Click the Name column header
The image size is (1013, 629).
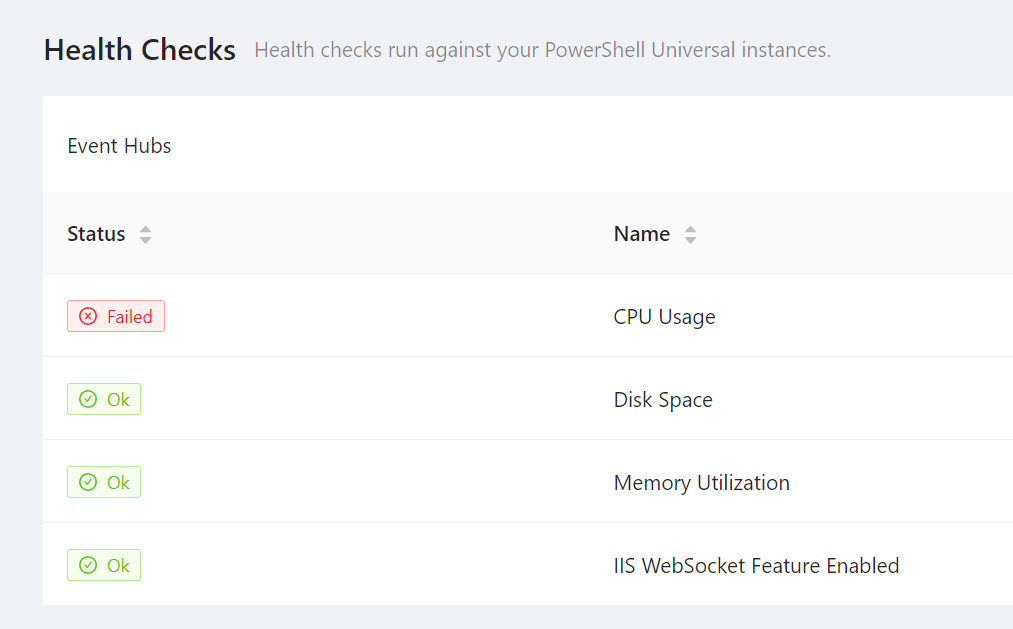pos(642,234)
